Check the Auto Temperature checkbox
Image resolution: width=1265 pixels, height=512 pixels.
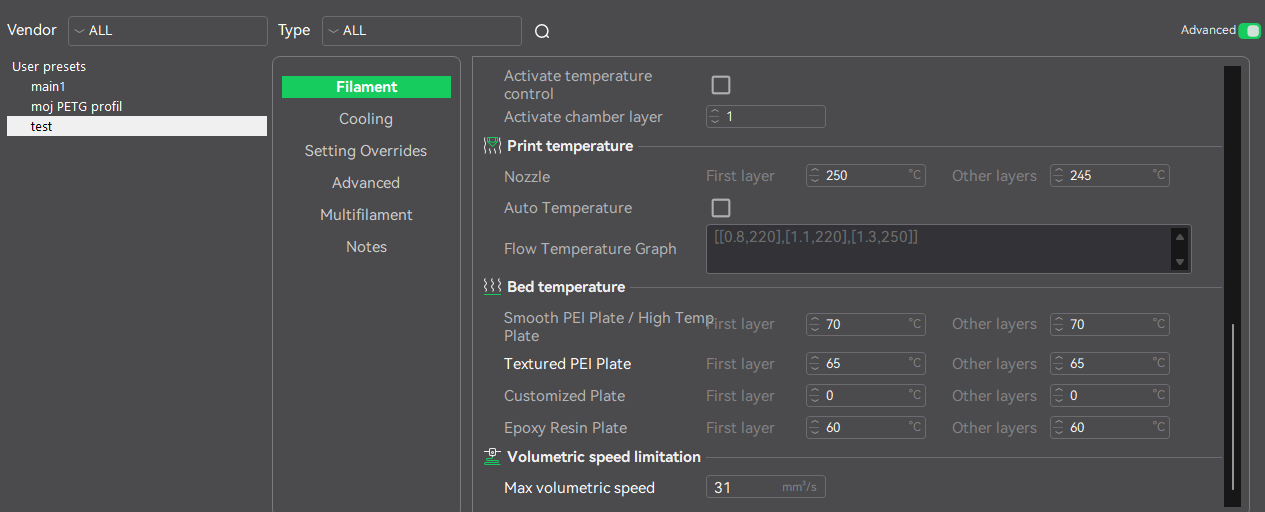(x=720, y=208)
